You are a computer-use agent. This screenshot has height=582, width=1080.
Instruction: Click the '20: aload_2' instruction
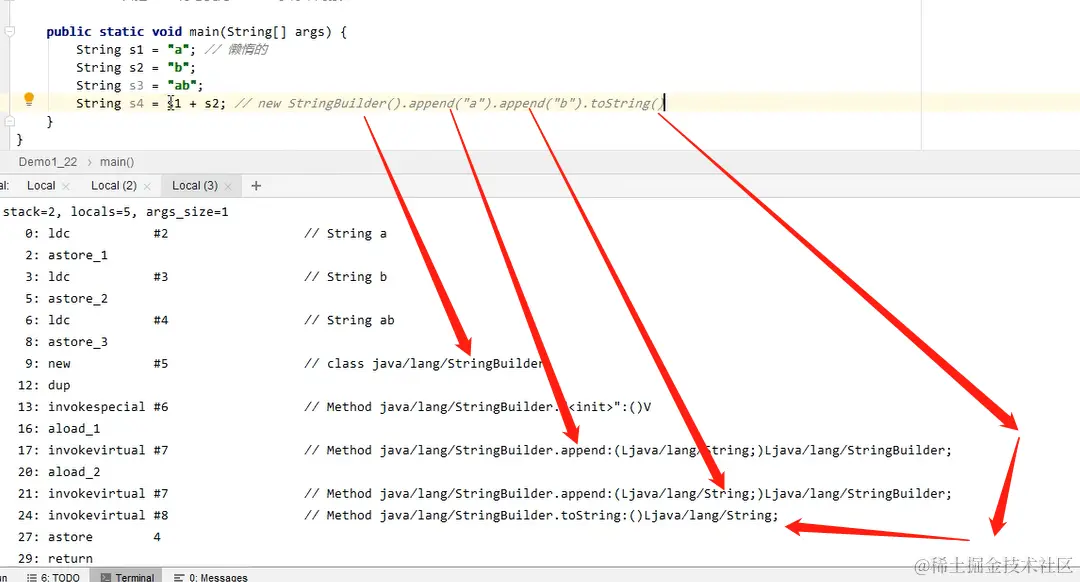click(x=59, y=472)
